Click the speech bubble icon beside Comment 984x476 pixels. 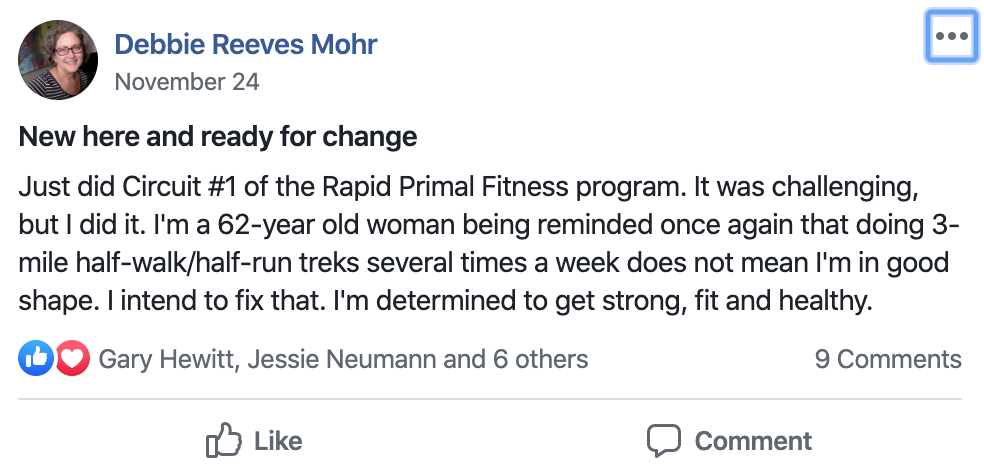(x=663, y=440)
